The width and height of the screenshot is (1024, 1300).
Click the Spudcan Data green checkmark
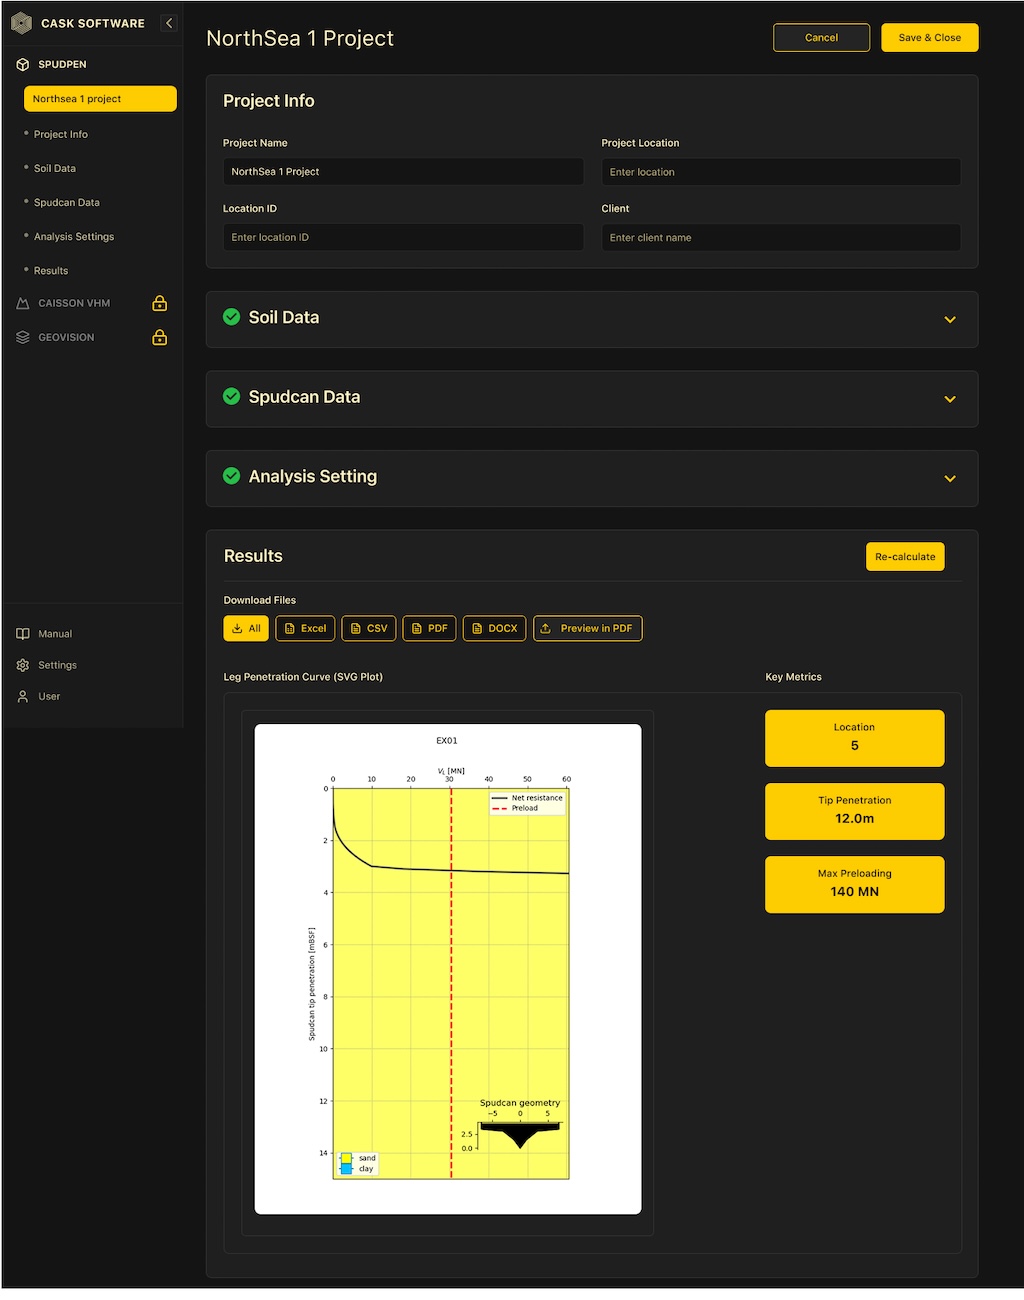coord(231,397)
